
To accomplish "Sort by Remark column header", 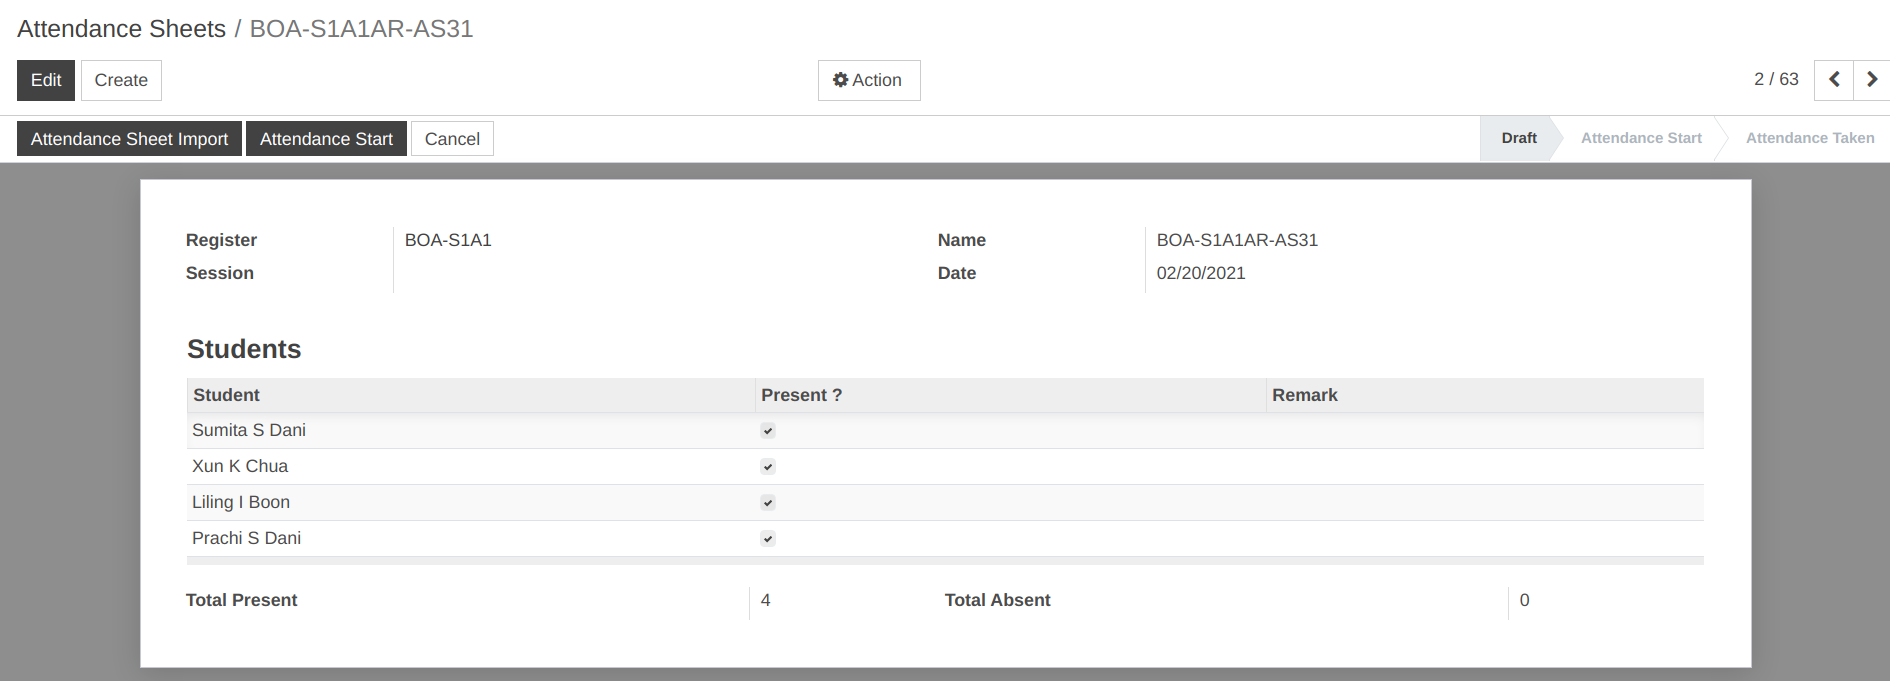I will pos(1485,395).
